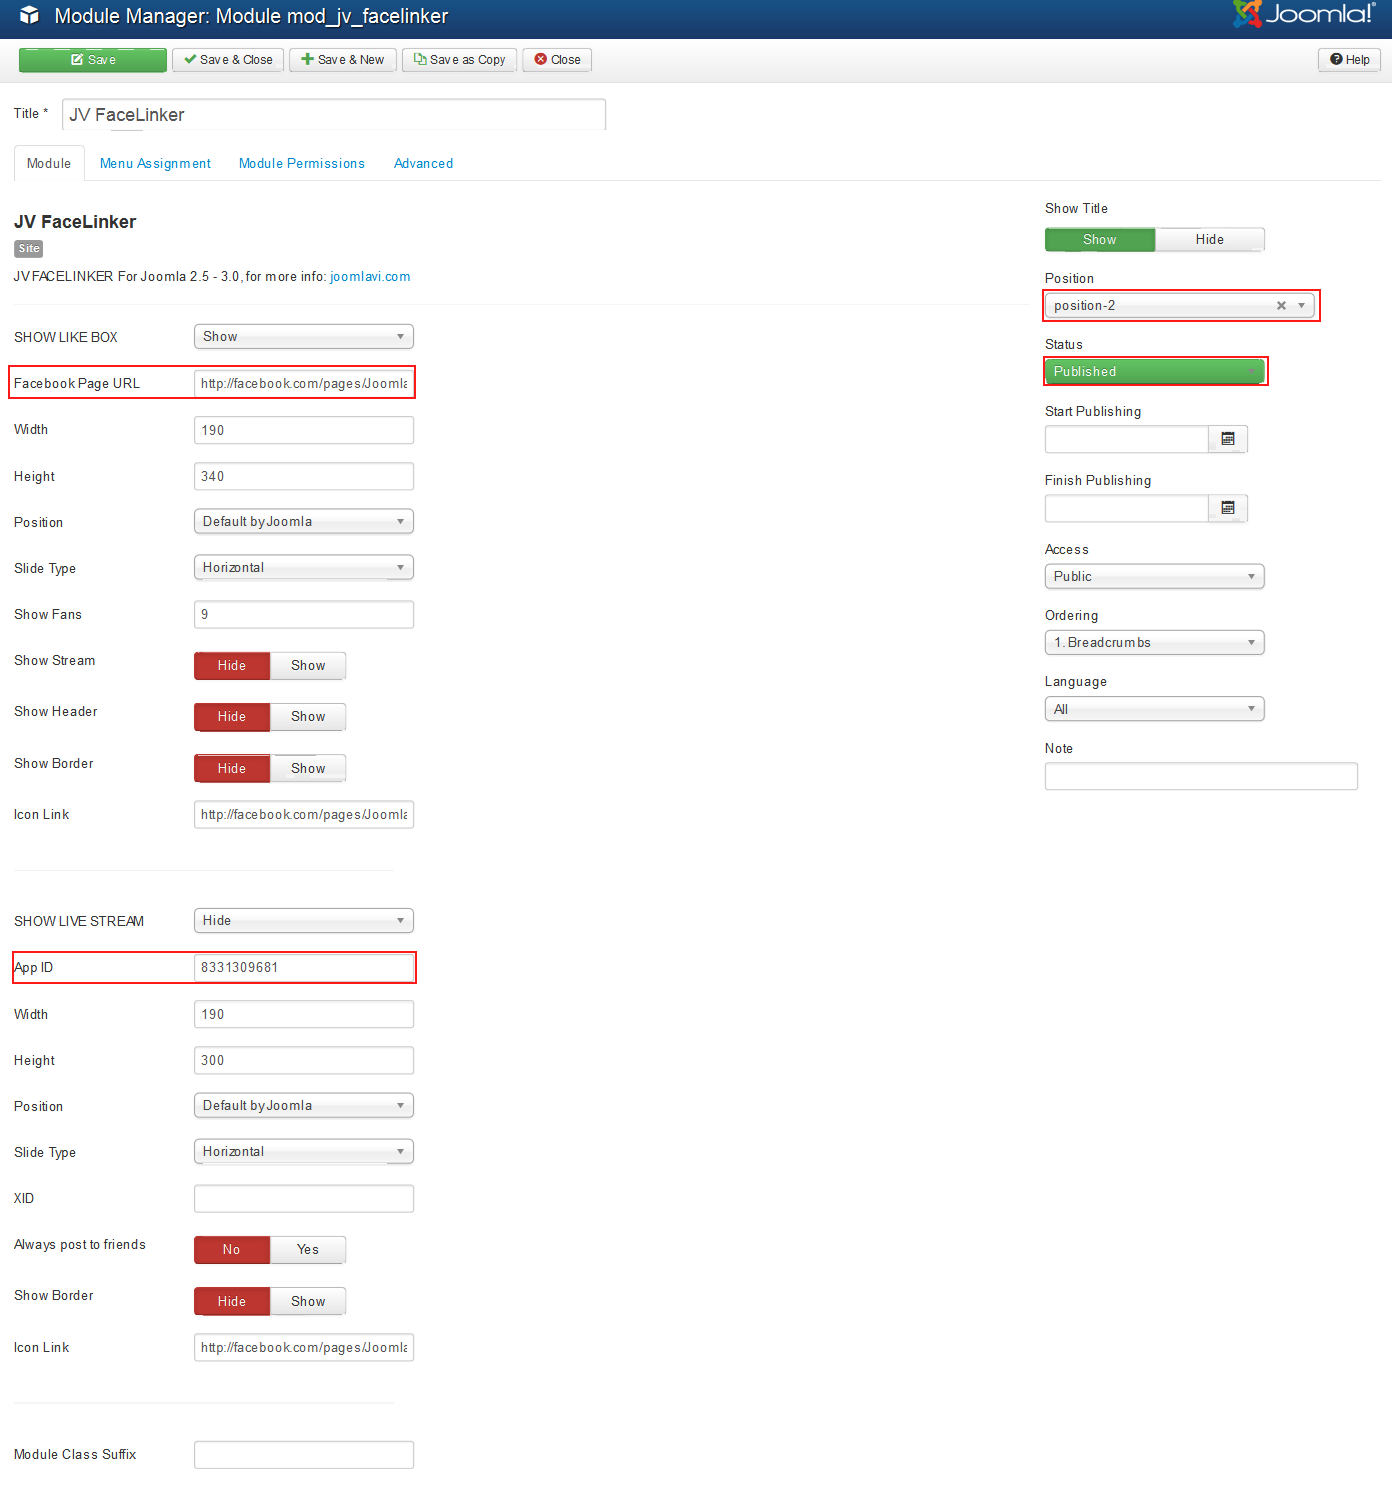Click Like Box Icon Link field
Image resolution: width=1392 pixels, height=1492 pixels.
[304, 815]
